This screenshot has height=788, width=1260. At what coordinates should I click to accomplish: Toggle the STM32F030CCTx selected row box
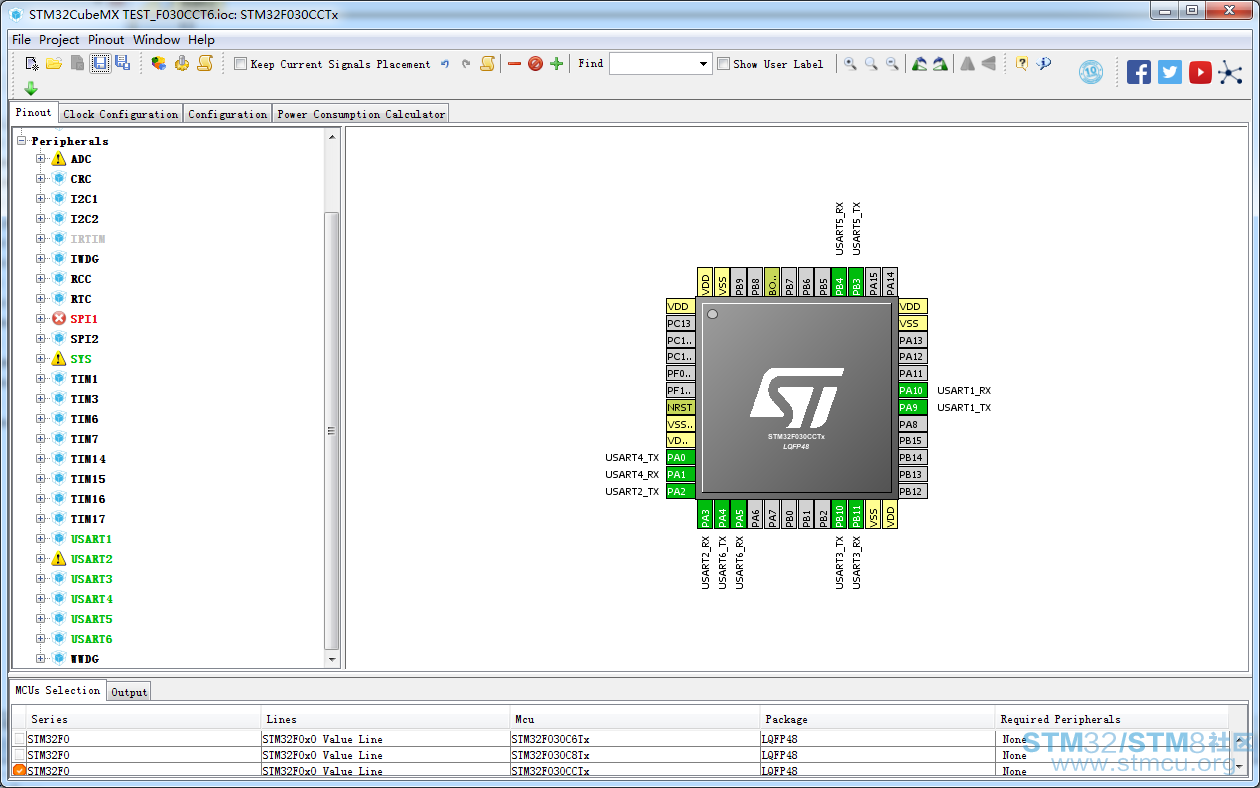point(20,771)
